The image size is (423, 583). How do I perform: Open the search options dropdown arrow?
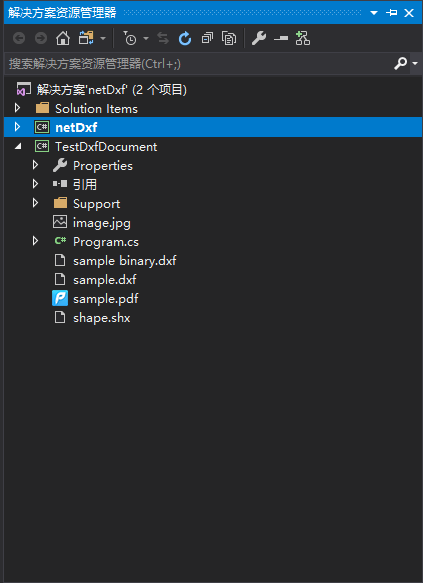click(415, 64)
